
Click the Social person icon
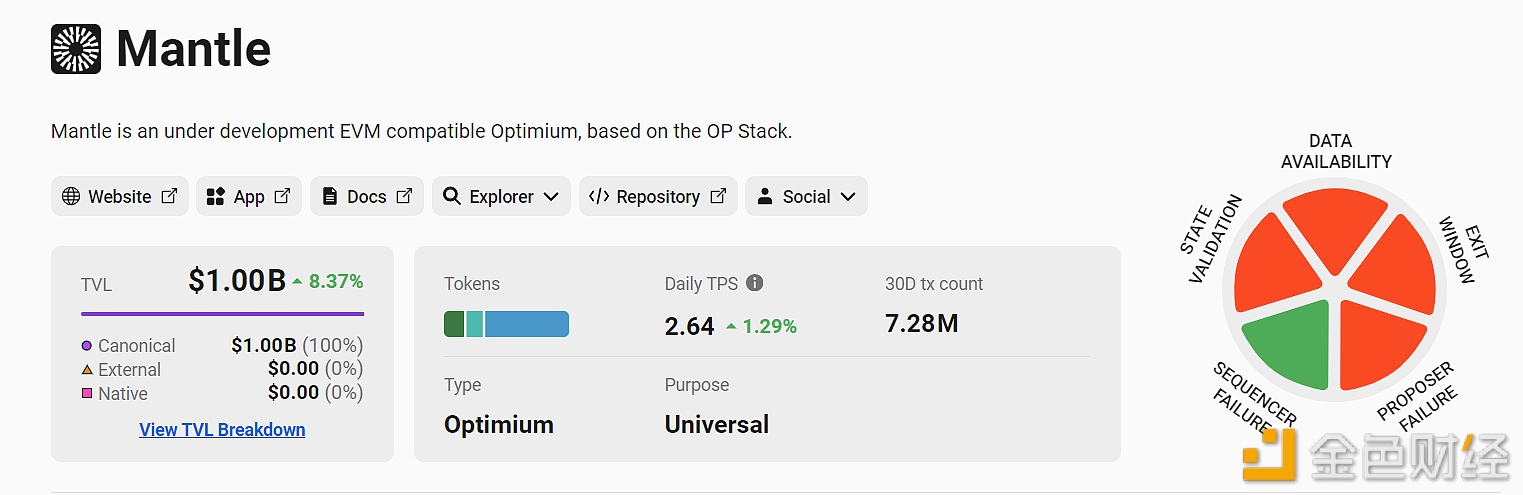tap(765, 197)
